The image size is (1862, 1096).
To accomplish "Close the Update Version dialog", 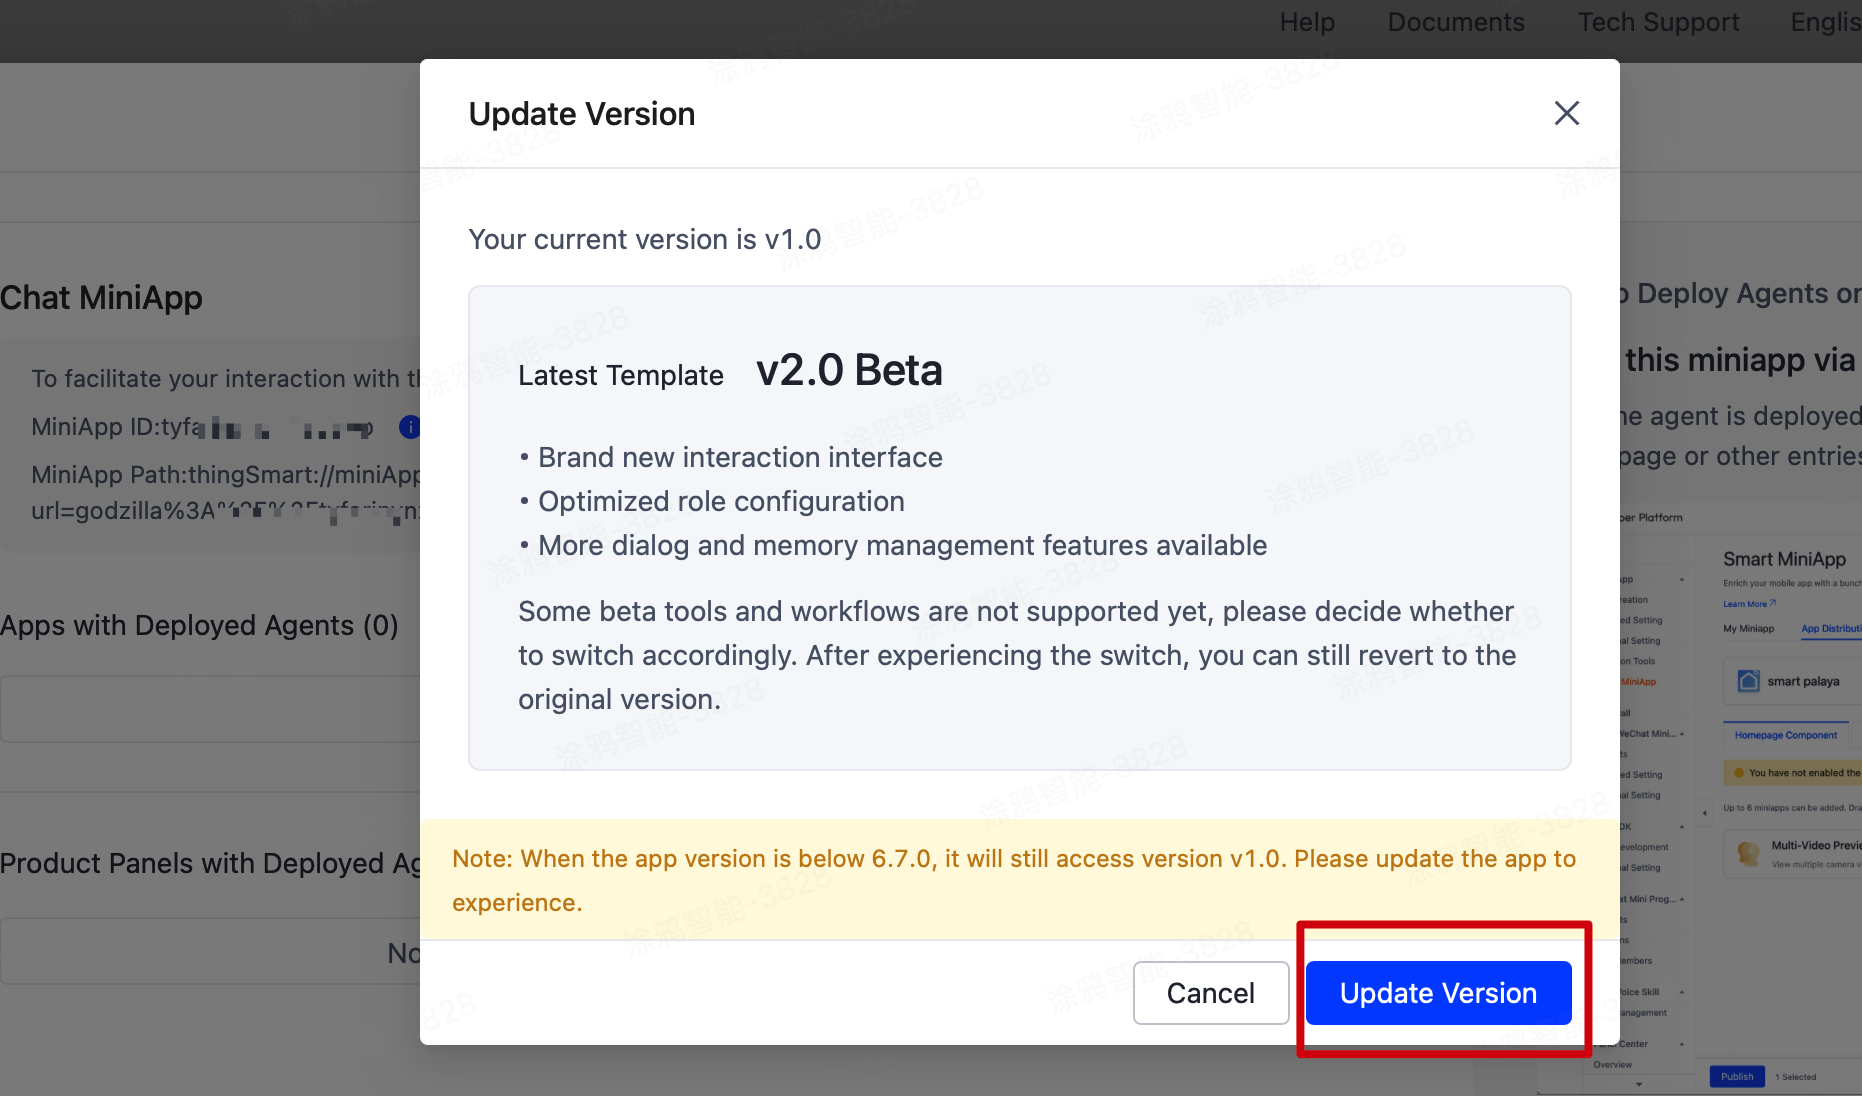I will (1566, 113).
